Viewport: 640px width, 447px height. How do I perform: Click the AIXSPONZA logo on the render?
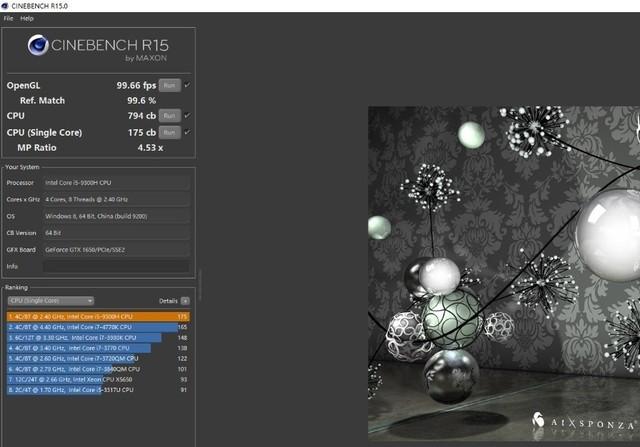click(x=584, y=422)
